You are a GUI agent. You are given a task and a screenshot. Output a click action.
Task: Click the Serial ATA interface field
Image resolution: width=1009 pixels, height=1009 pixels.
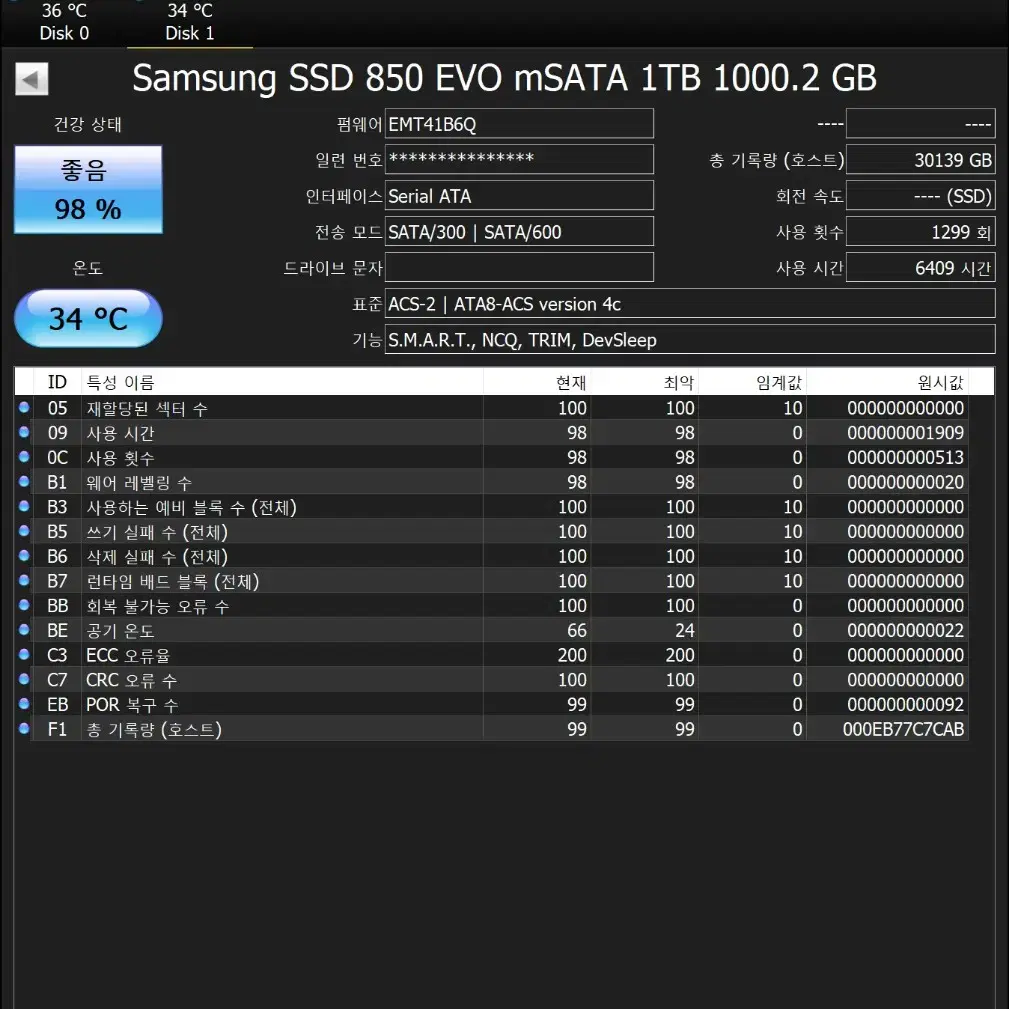(519, 196)
